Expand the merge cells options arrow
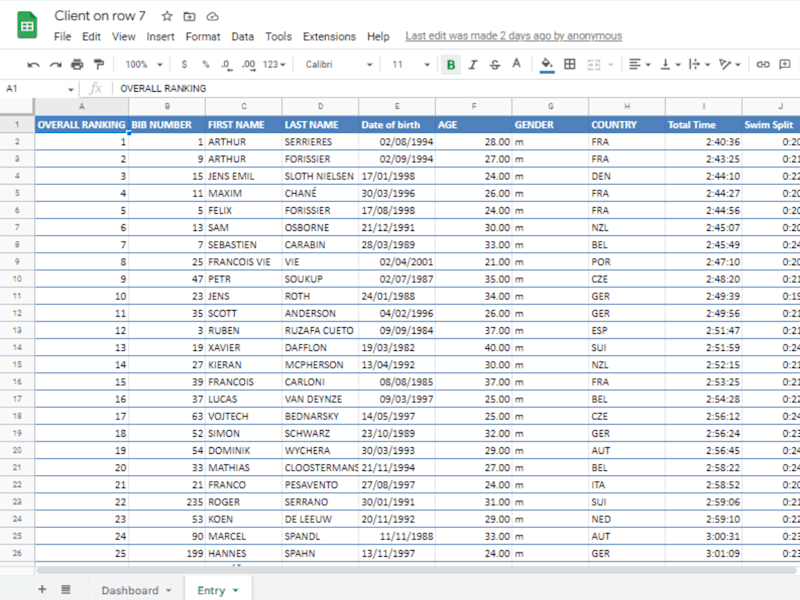Screen dimensions: 800x600 [611, 65]
